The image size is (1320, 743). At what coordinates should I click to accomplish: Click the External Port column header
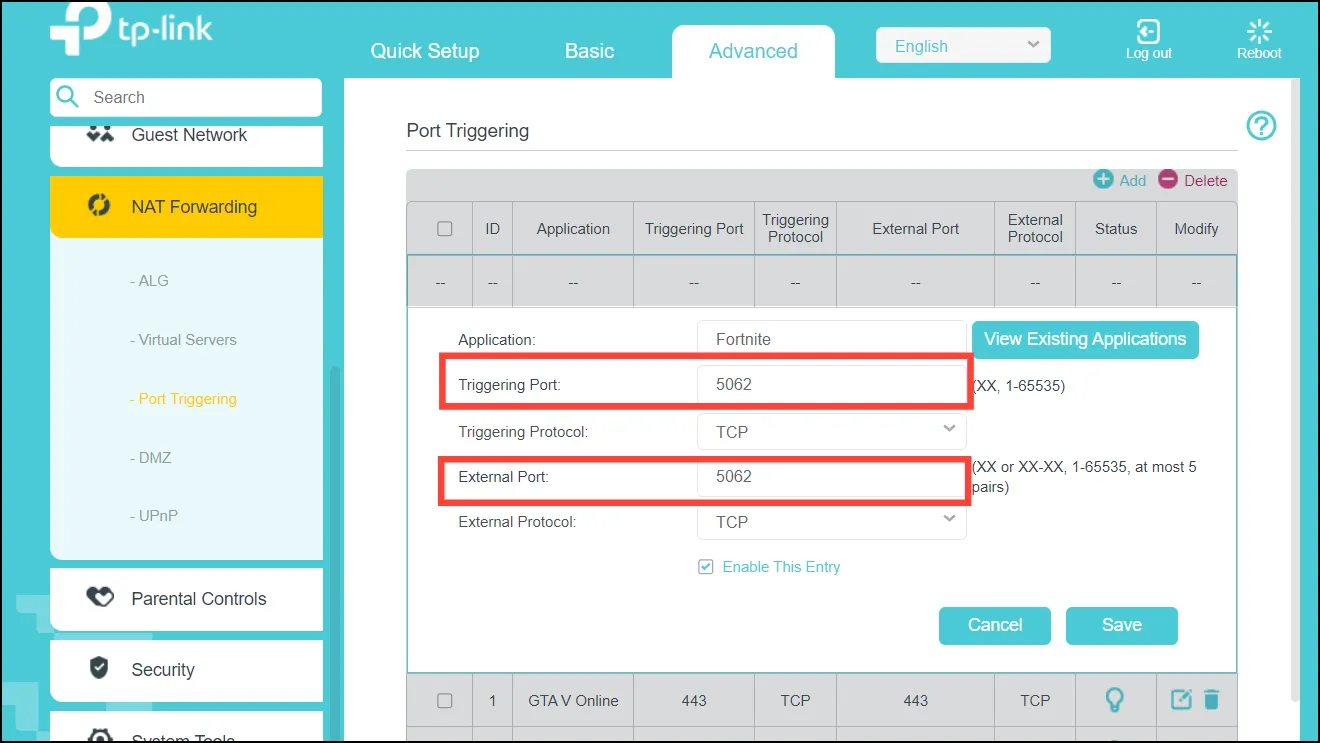pyautogui.click(x=916, y=229)
